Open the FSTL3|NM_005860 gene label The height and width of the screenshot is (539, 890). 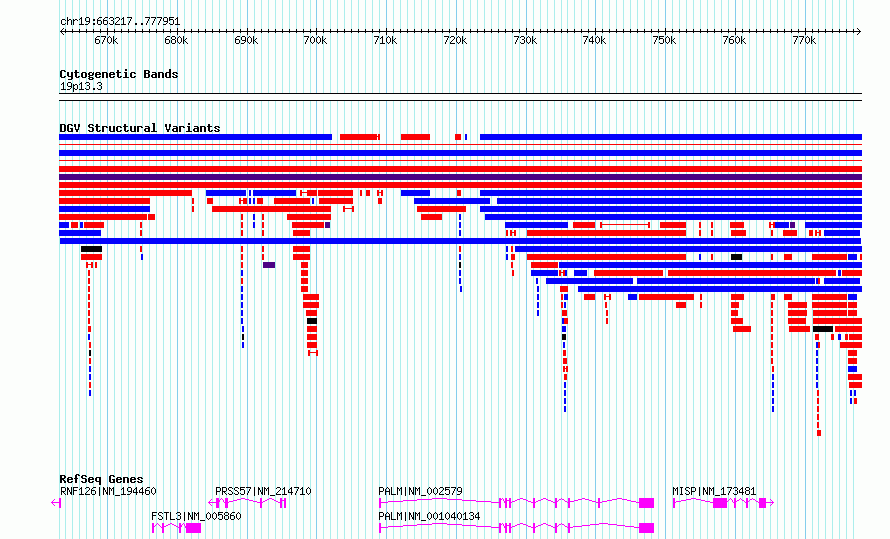point(196,516)
